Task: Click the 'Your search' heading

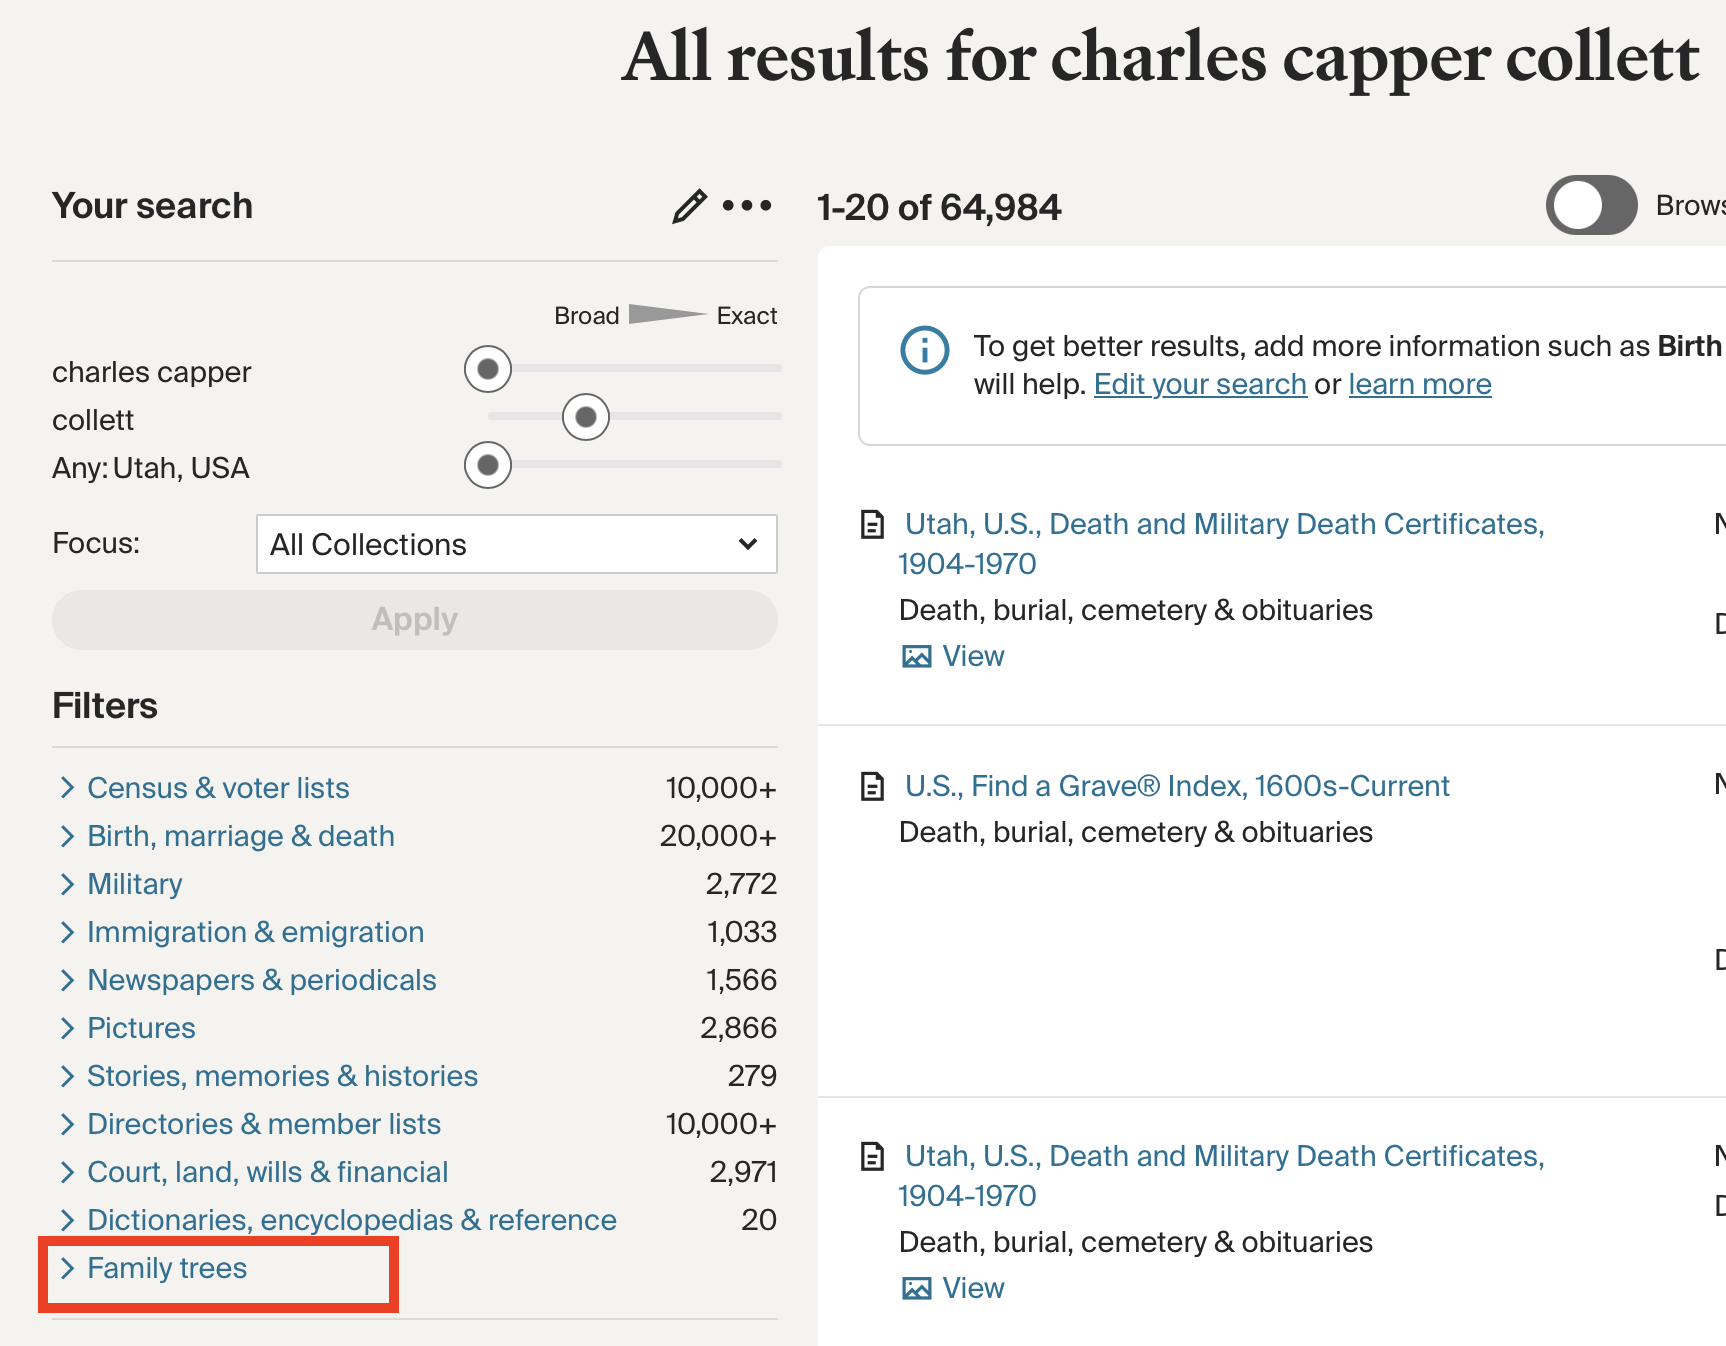Action: tap(152, 206)
